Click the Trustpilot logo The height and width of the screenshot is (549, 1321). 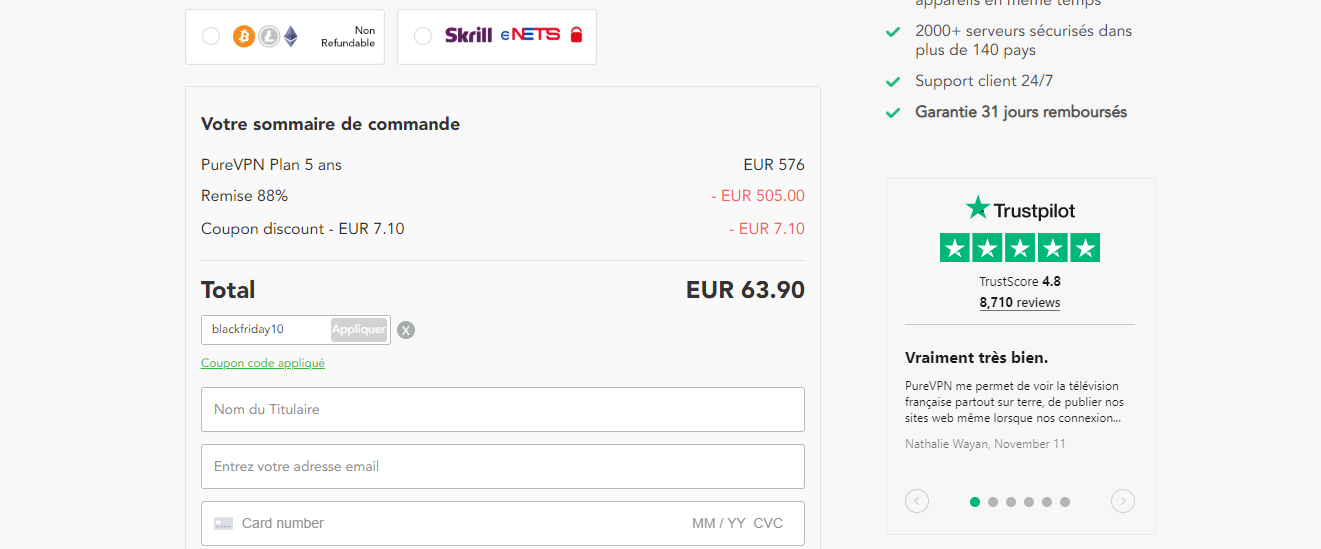(x=1020, y=209)
